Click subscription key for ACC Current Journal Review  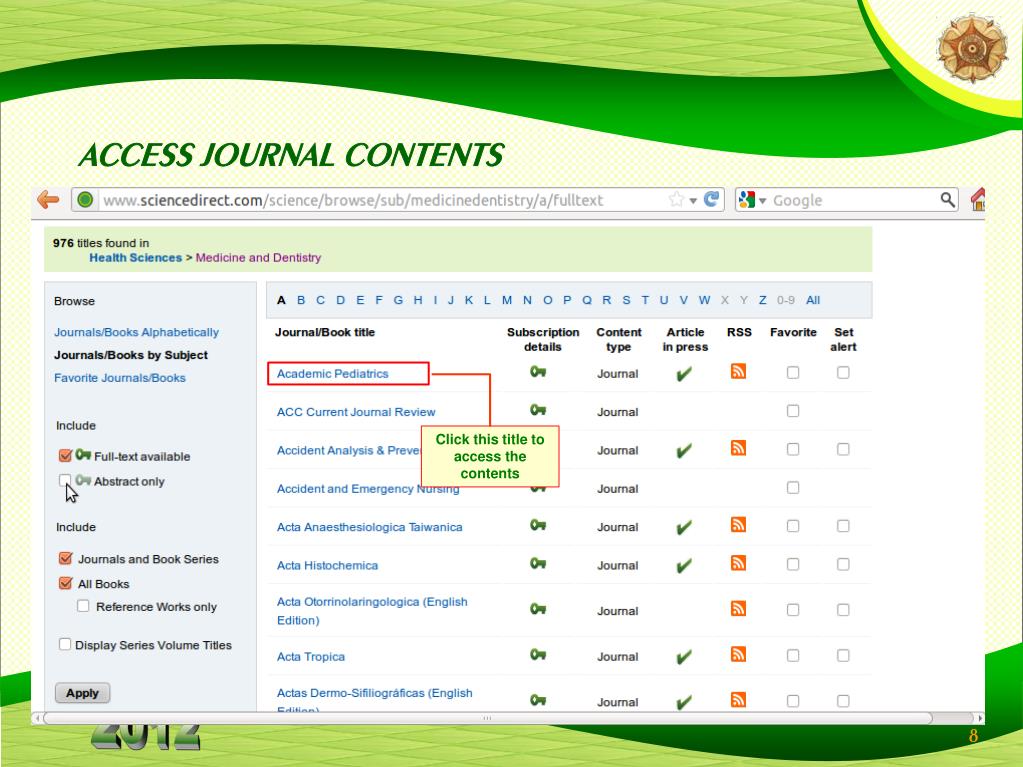[x=538, y=410]
